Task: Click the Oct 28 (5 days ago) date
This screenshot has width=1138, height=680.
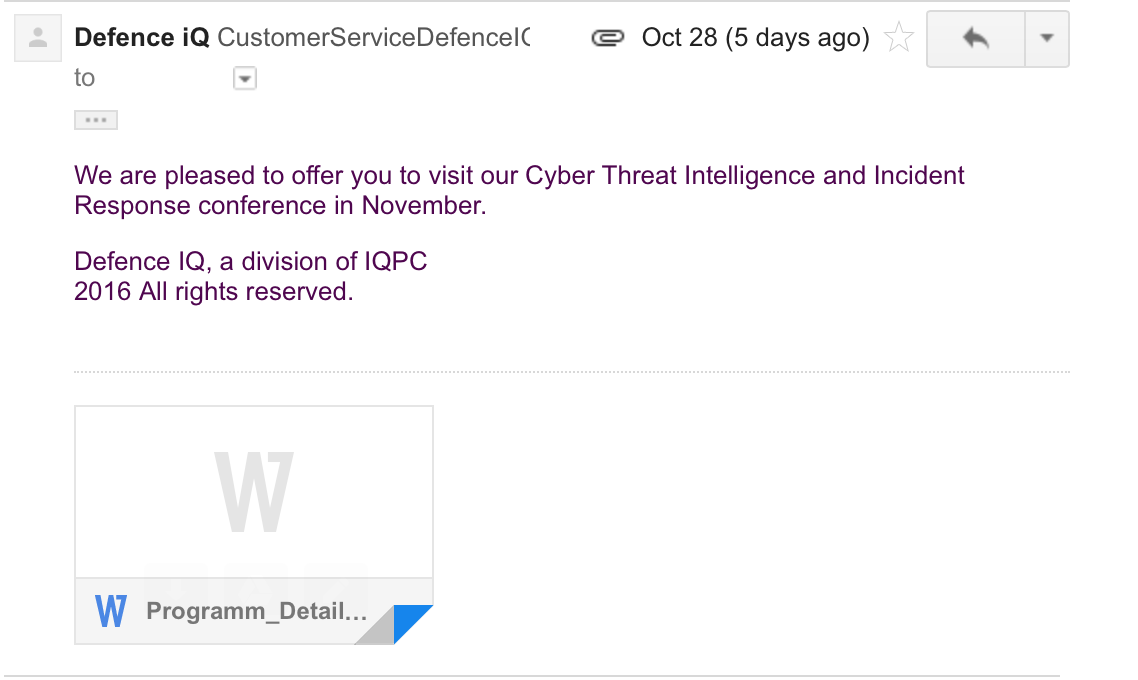Action: coord(755,38)
